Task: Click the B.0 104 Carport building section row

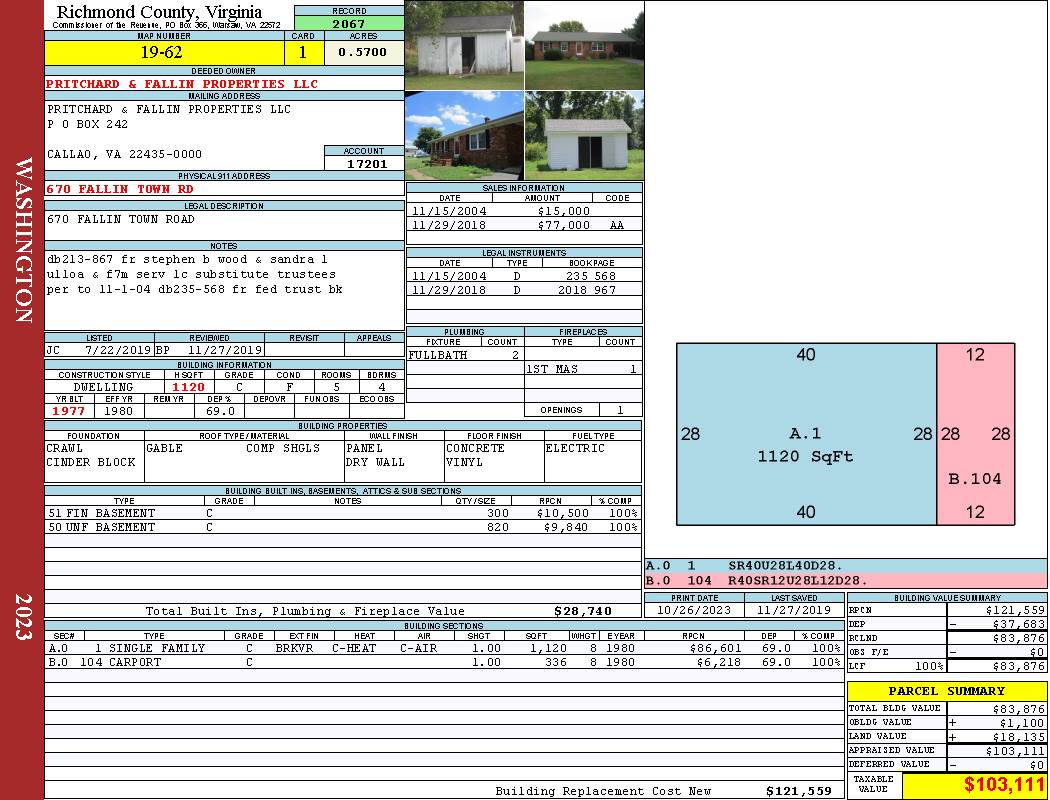Action: tap(443, 662)
